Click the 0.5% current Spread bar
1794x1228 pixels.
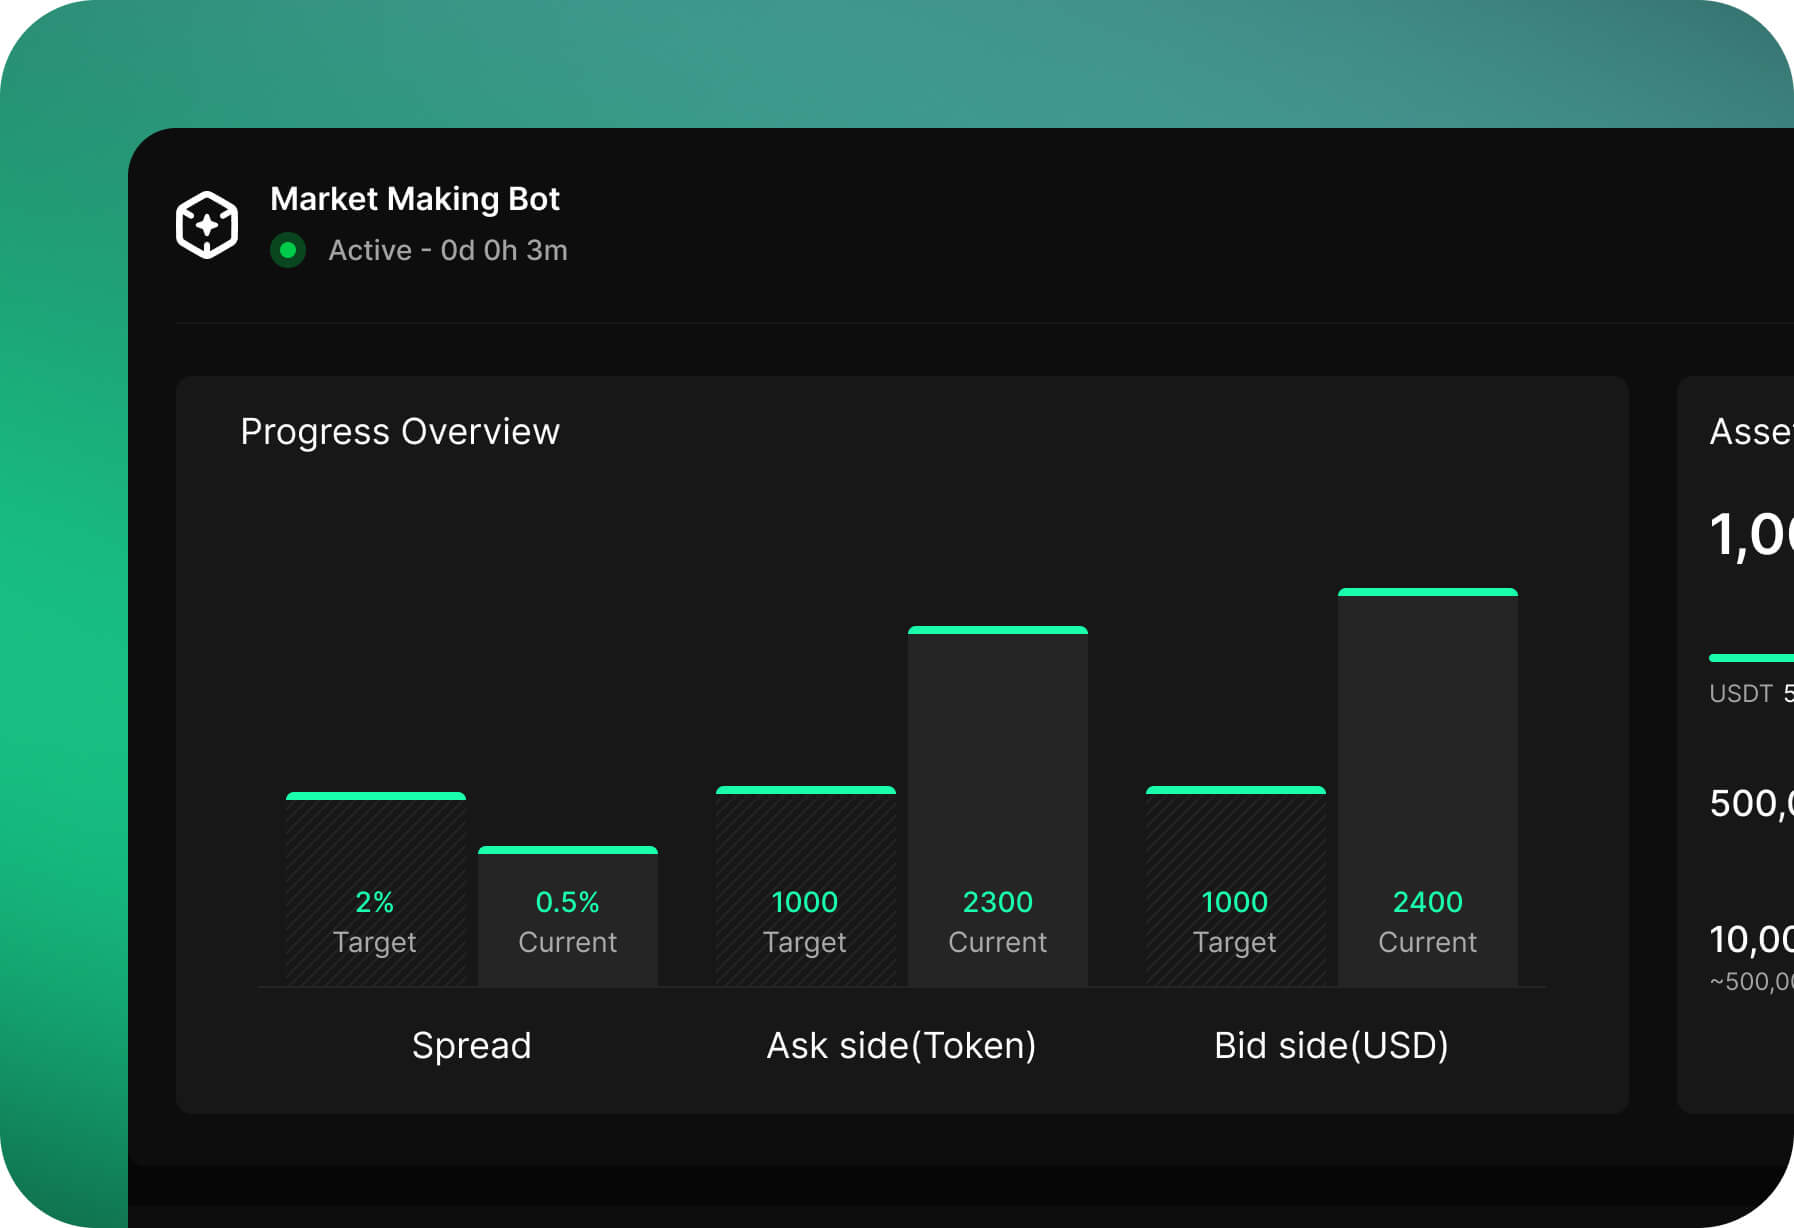pos(568,915)
